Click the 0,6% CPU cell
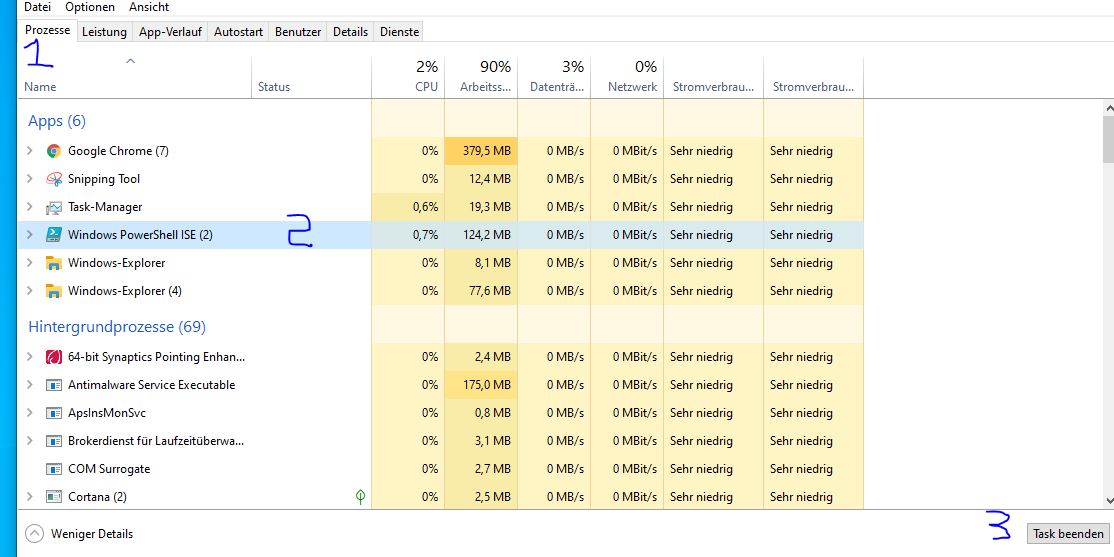 pos(408,207)
